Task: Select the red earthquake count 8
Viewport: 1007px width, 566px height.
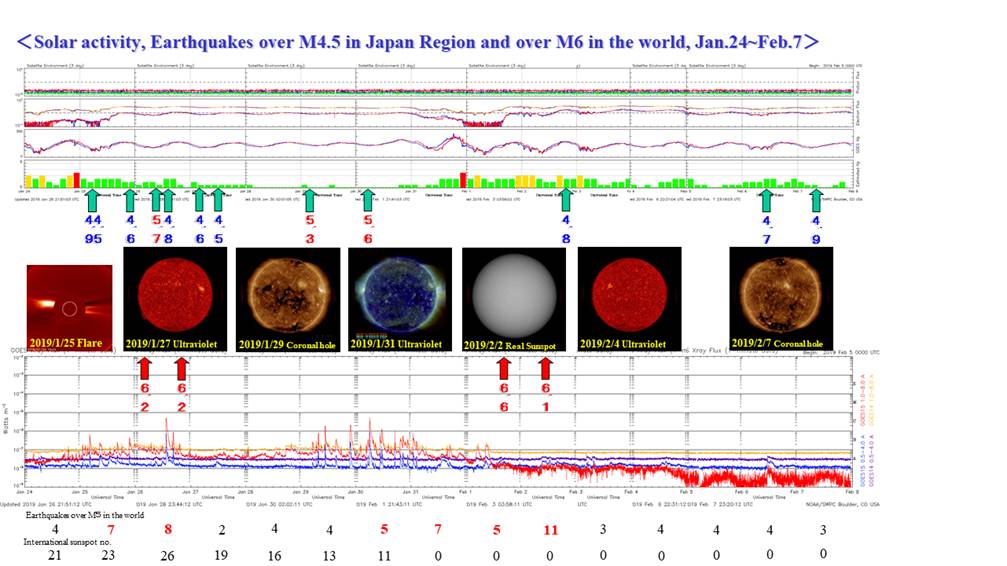Action: click(168, 529)
